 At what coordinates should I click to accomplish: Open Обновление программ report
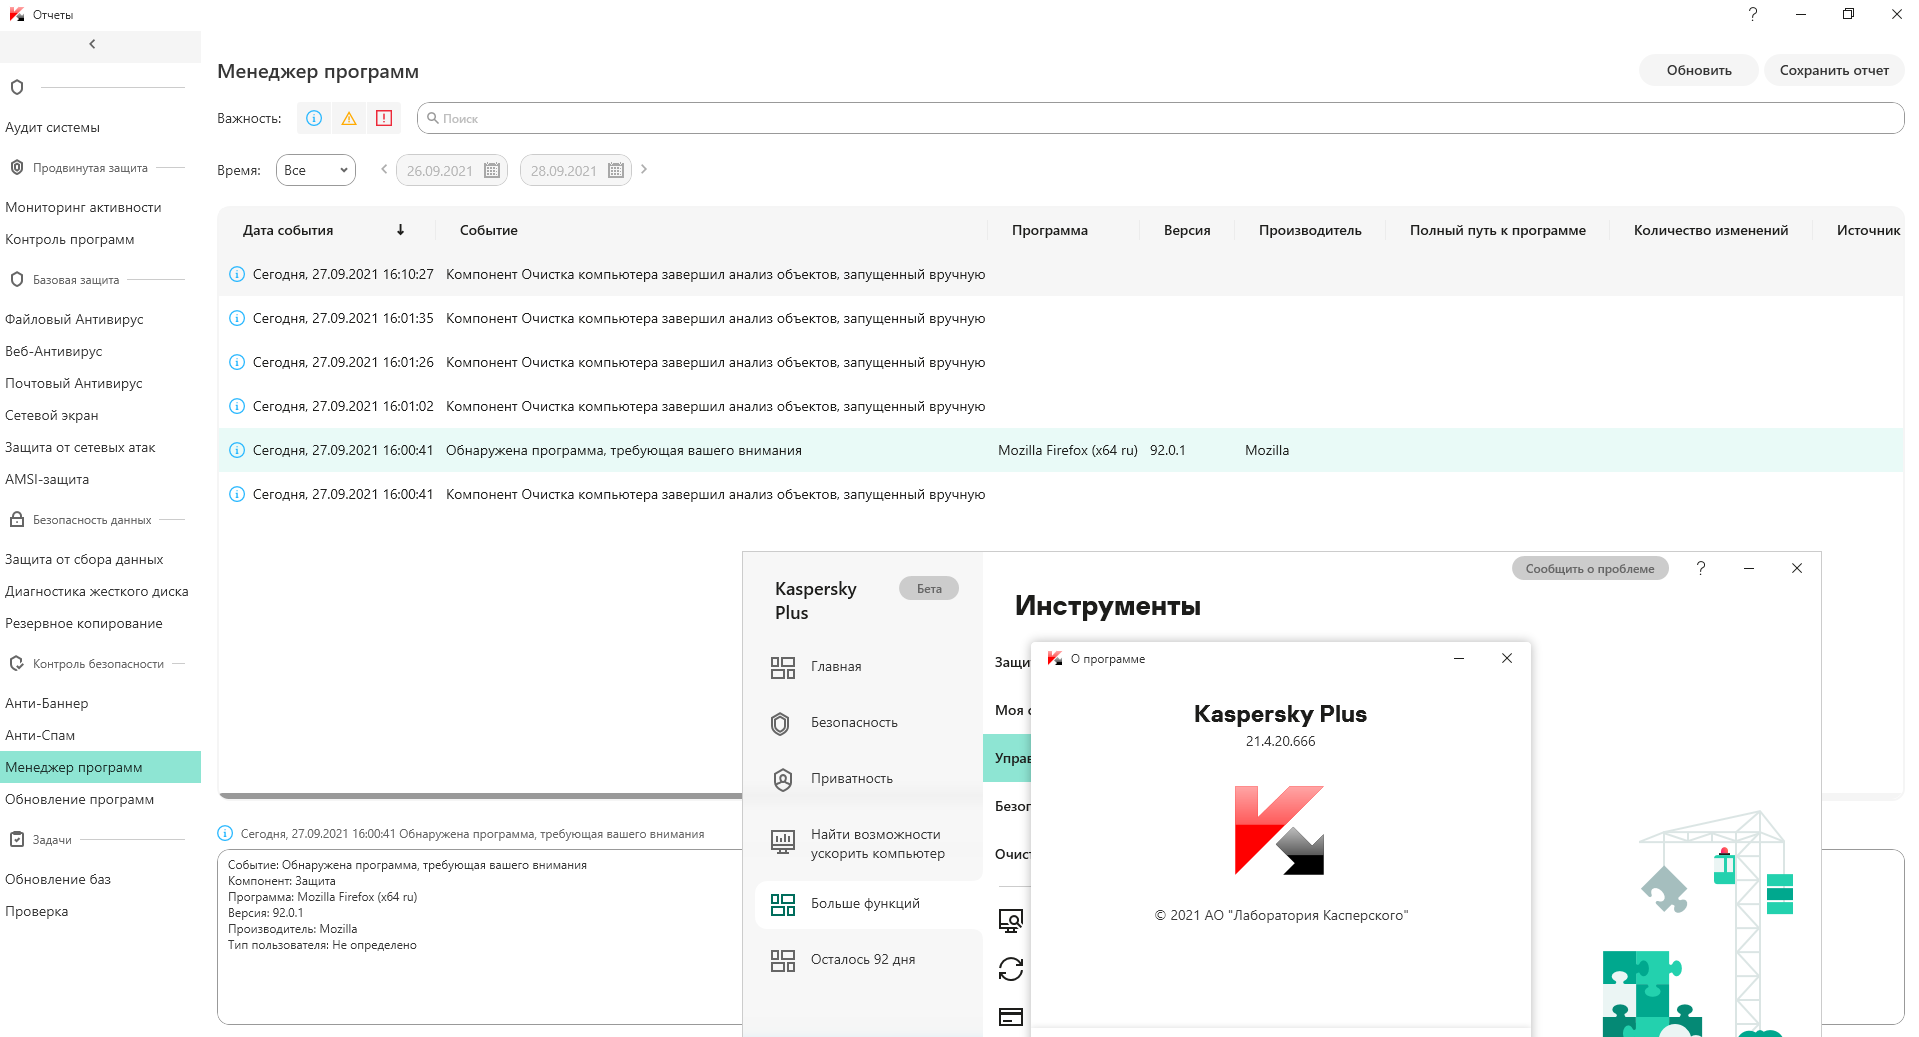[x=80, y=799]
